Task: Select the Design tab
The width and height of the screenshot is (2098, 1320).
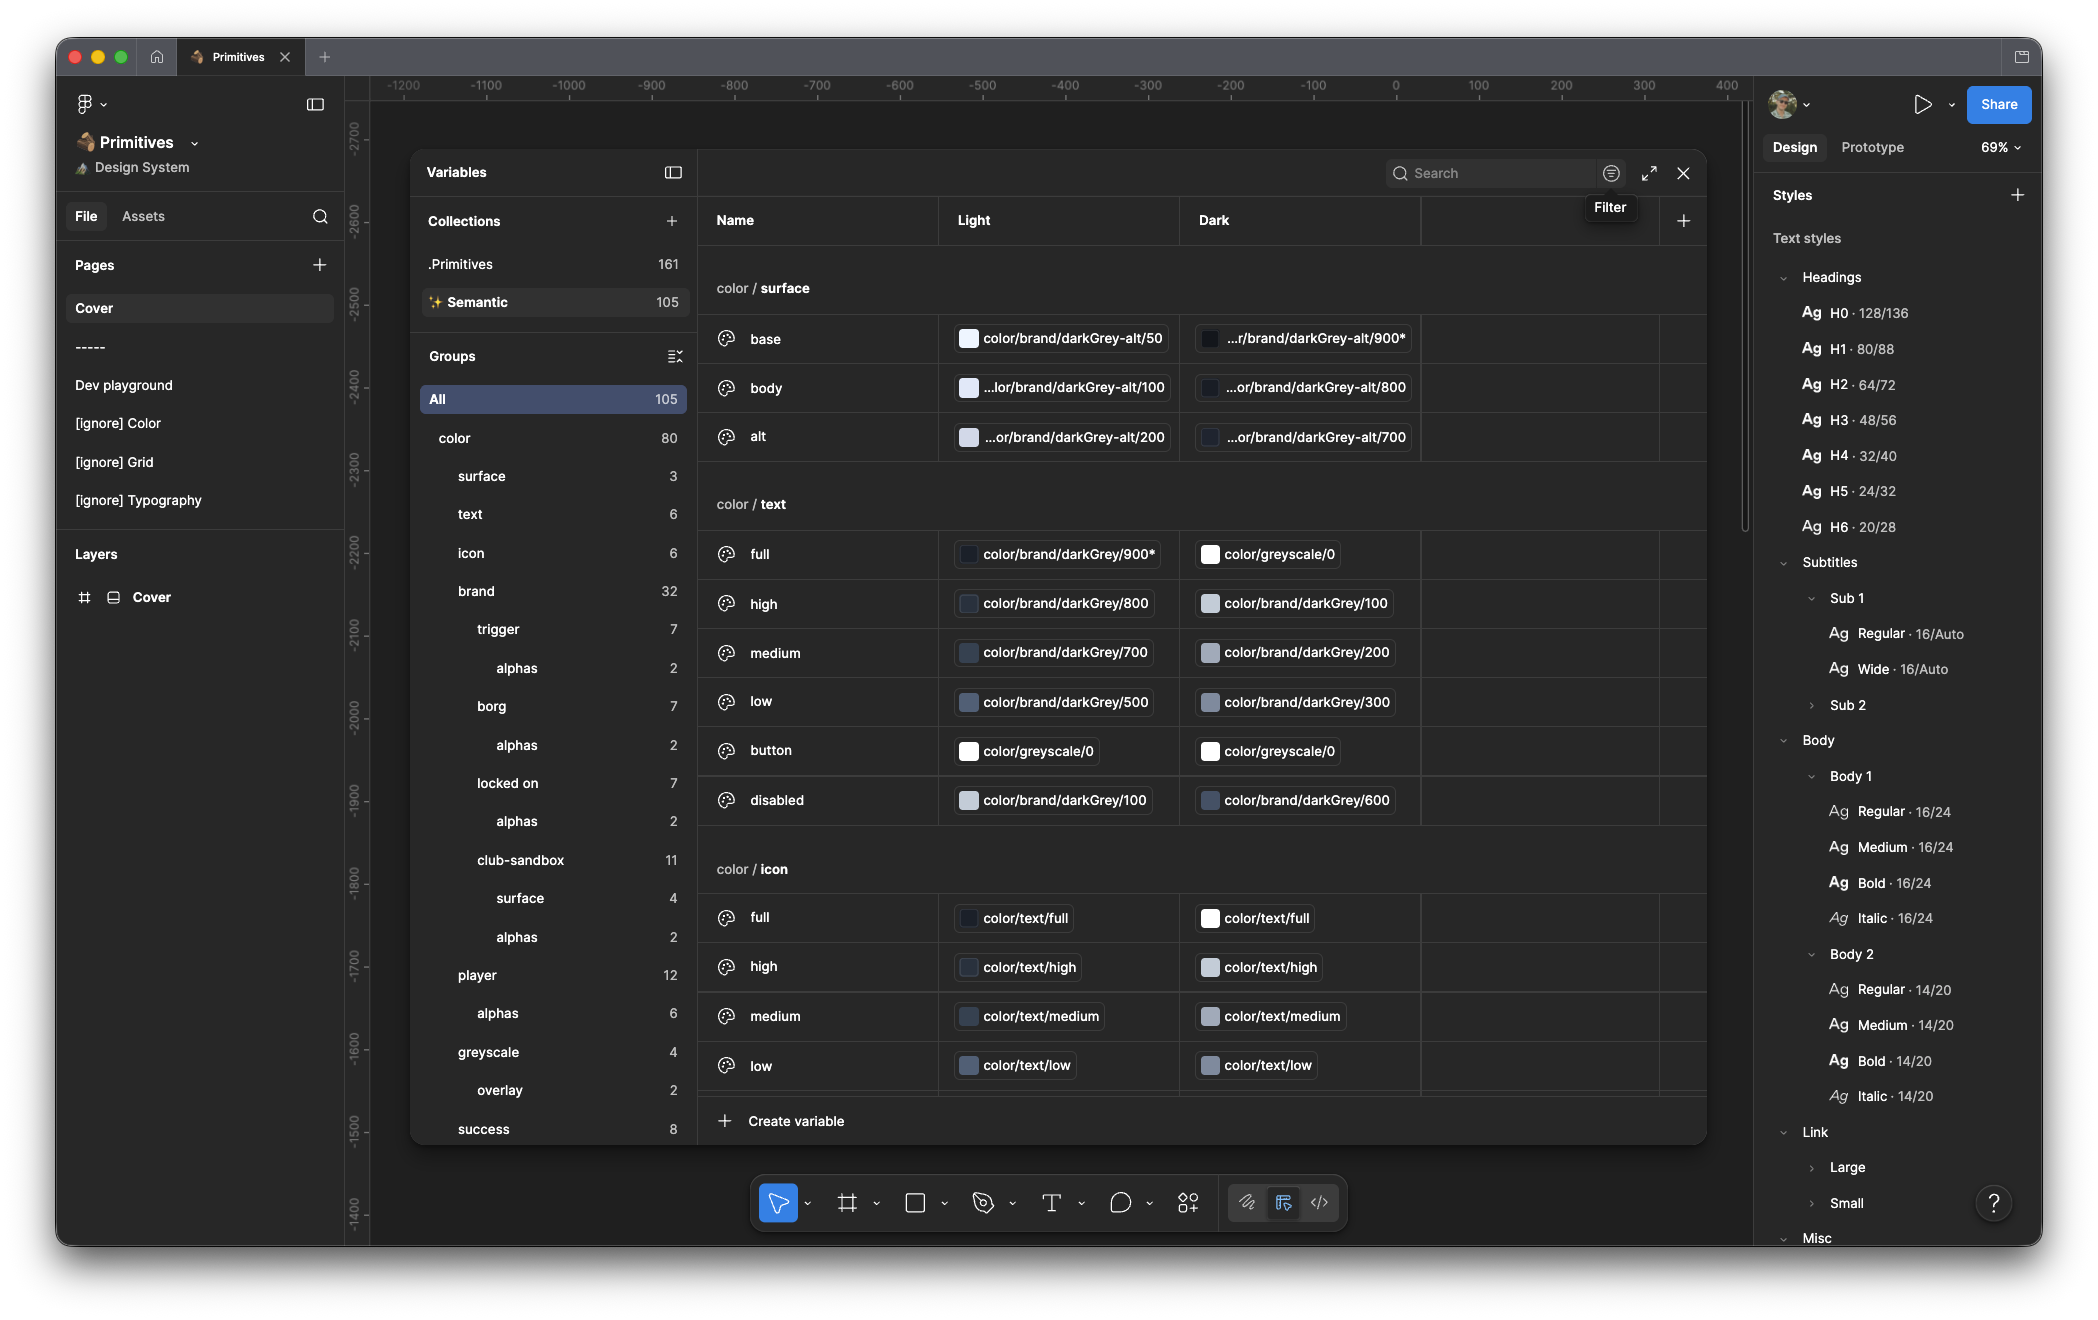Action: pyautogui.click(x=1795, y=147)
